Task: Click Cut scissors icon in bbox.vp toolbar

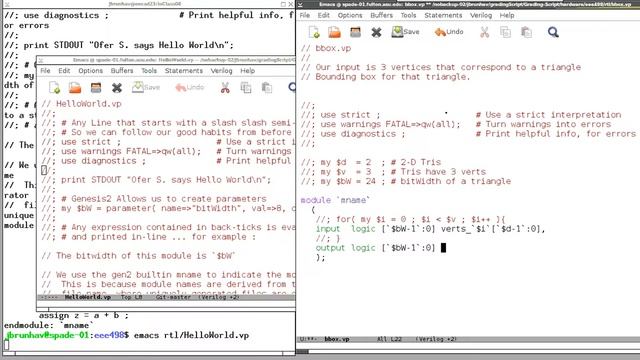Action: pos(484,32)
